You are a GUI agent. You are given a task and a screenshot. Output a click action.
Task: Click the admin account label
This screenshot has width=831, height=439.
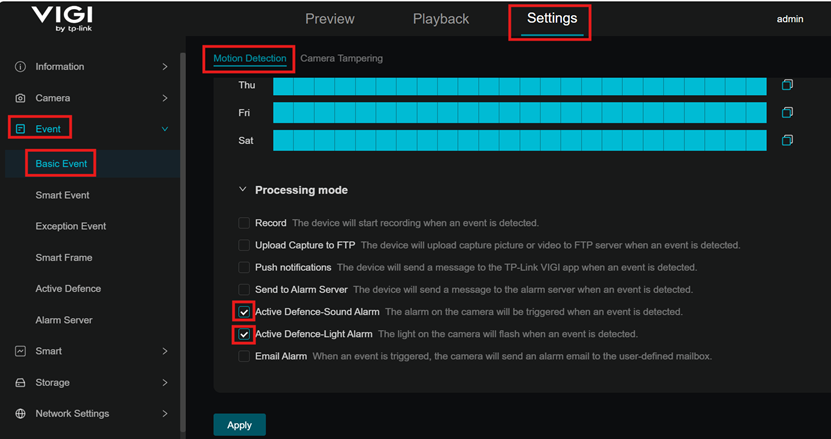click(x=790, y=19)
